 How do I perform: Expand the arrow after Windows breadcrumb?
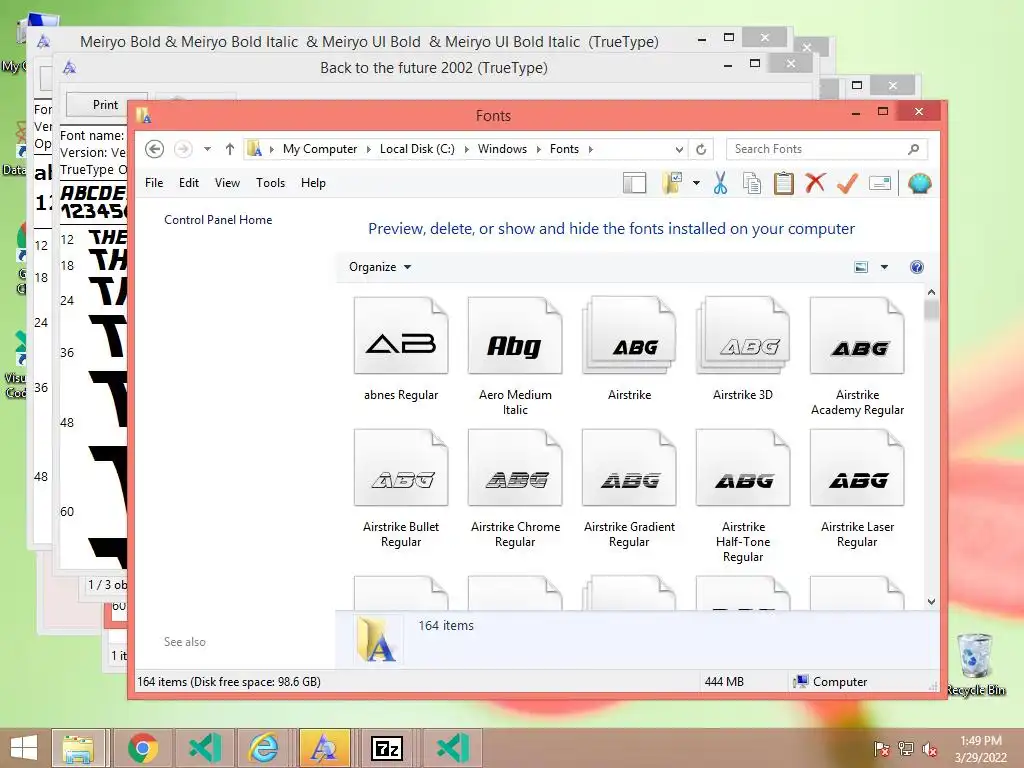tap(539, 149)
